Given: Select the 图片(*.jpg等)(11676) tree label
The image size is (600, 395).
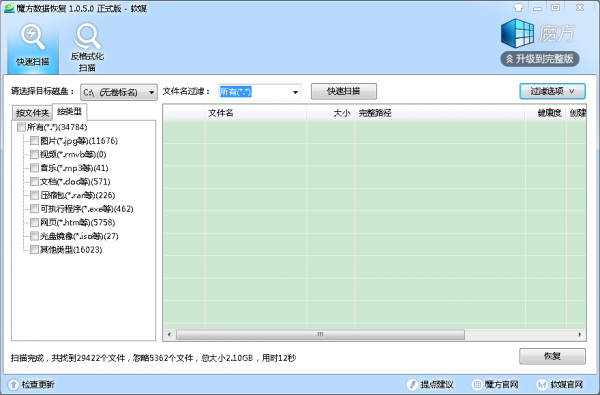Looking at the screenshot, I should pyautogui.click(x=79, y=141).
